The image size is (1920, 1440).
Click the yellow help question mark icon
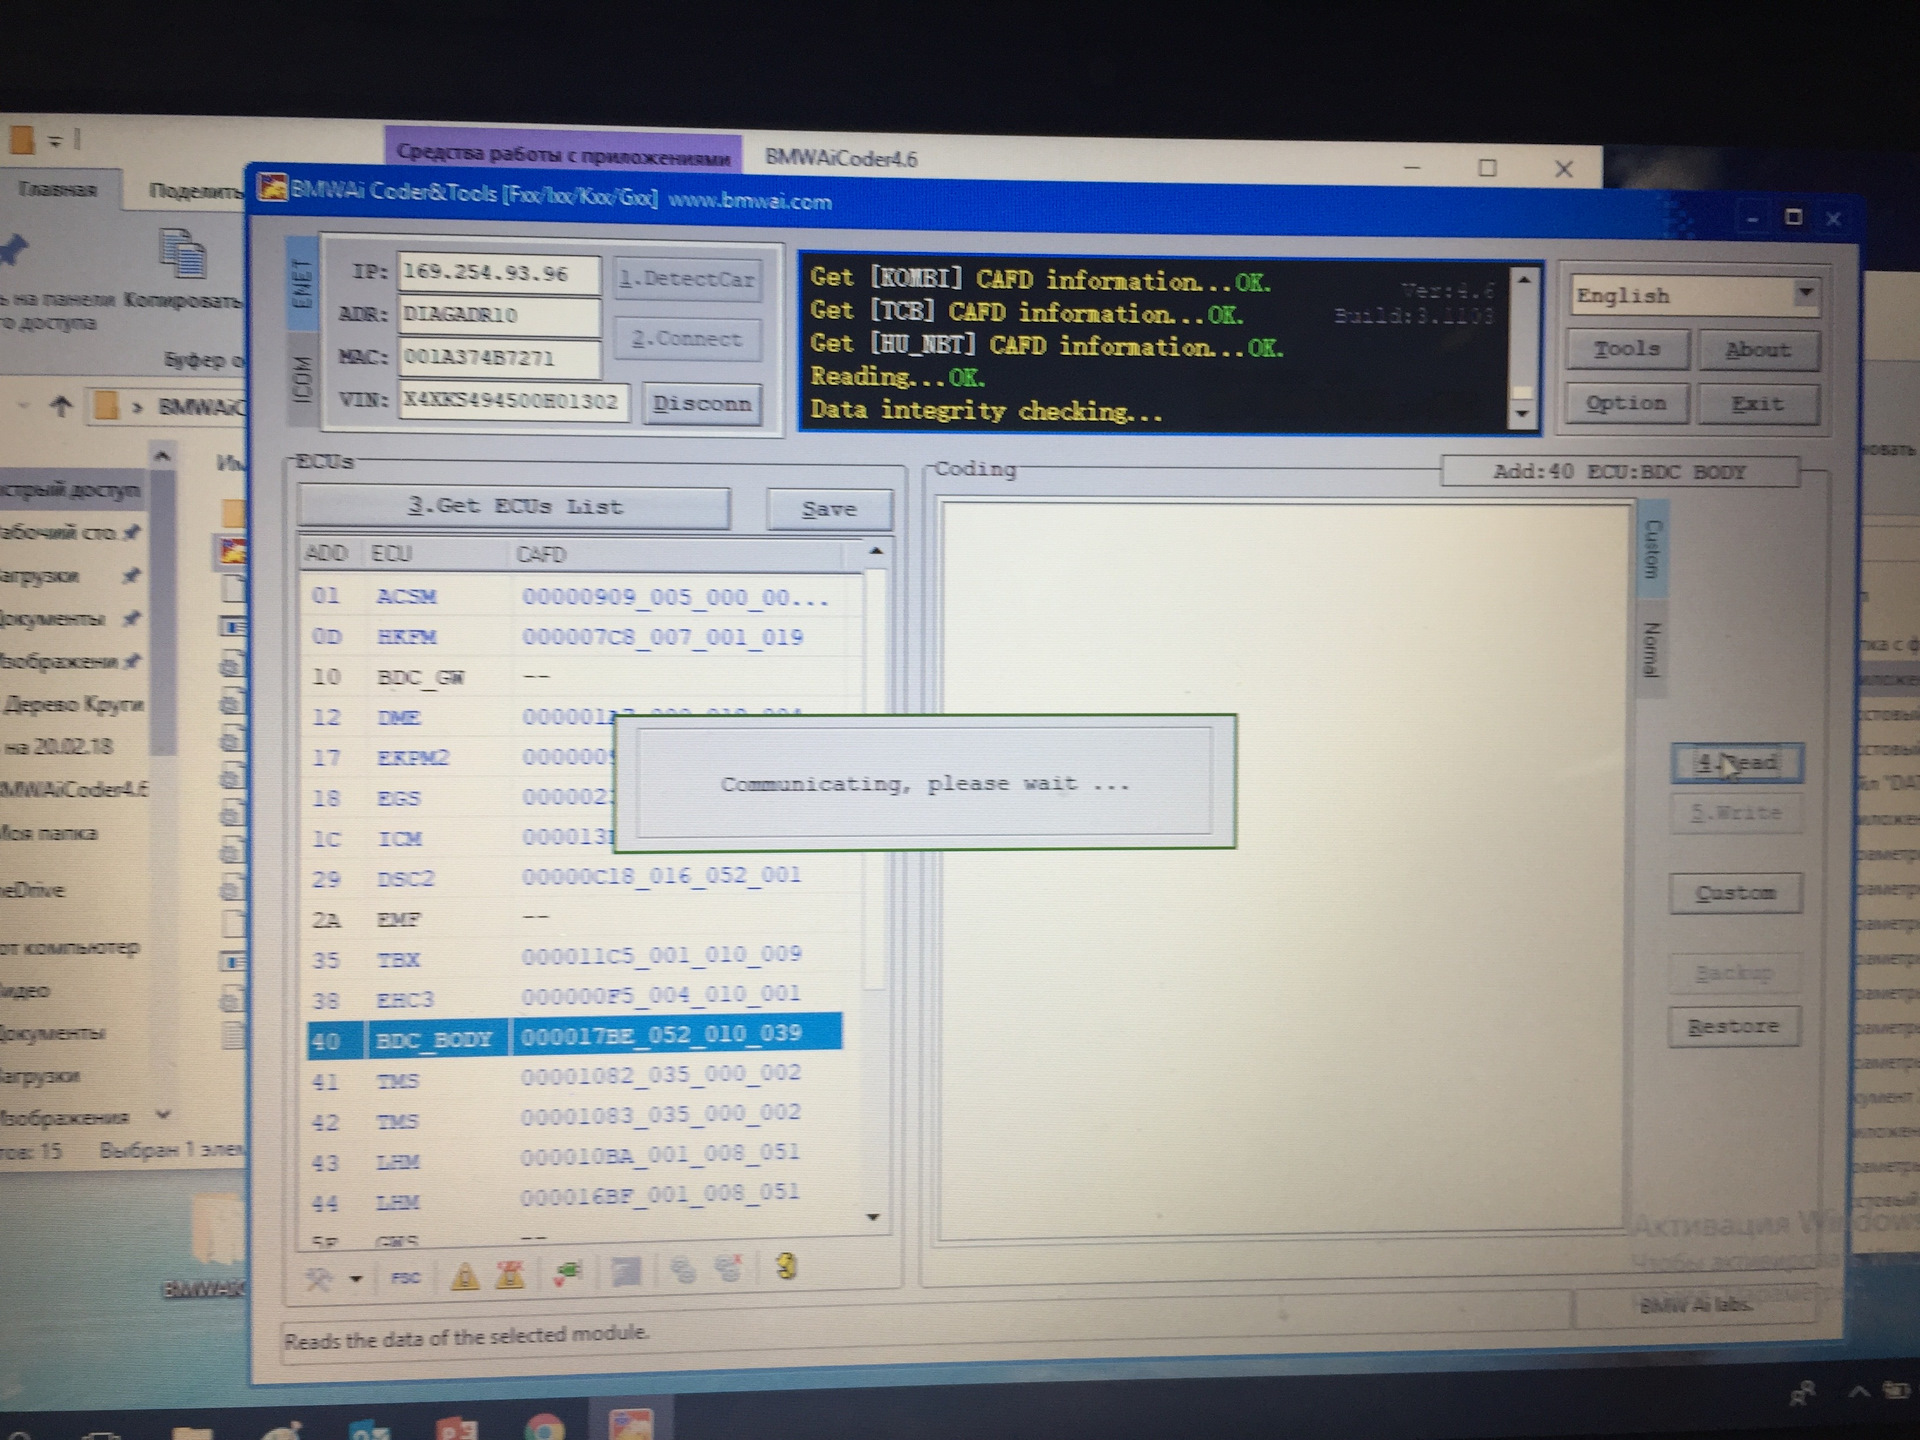(786, 1267)
